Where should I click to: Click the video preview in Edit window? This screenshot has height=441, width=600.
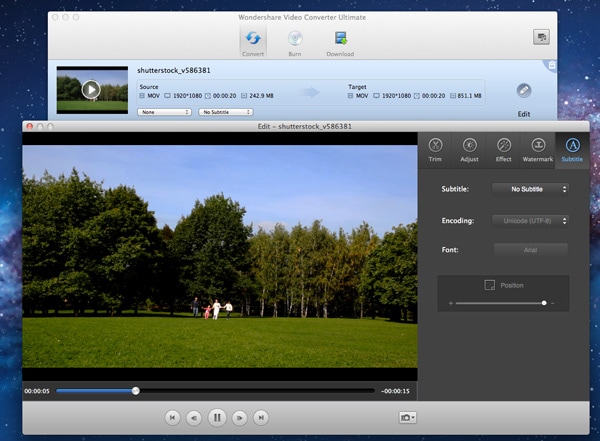220,256
